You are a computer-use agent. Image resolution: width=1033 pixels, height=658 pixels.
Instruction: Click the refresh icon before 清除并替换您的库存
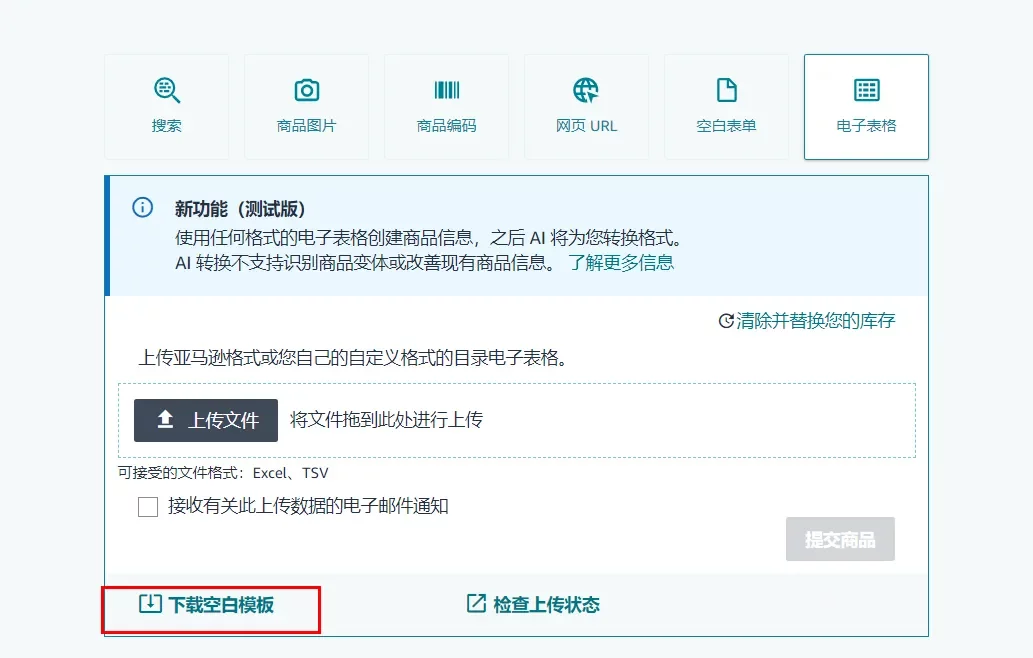[x=726, y=321]
